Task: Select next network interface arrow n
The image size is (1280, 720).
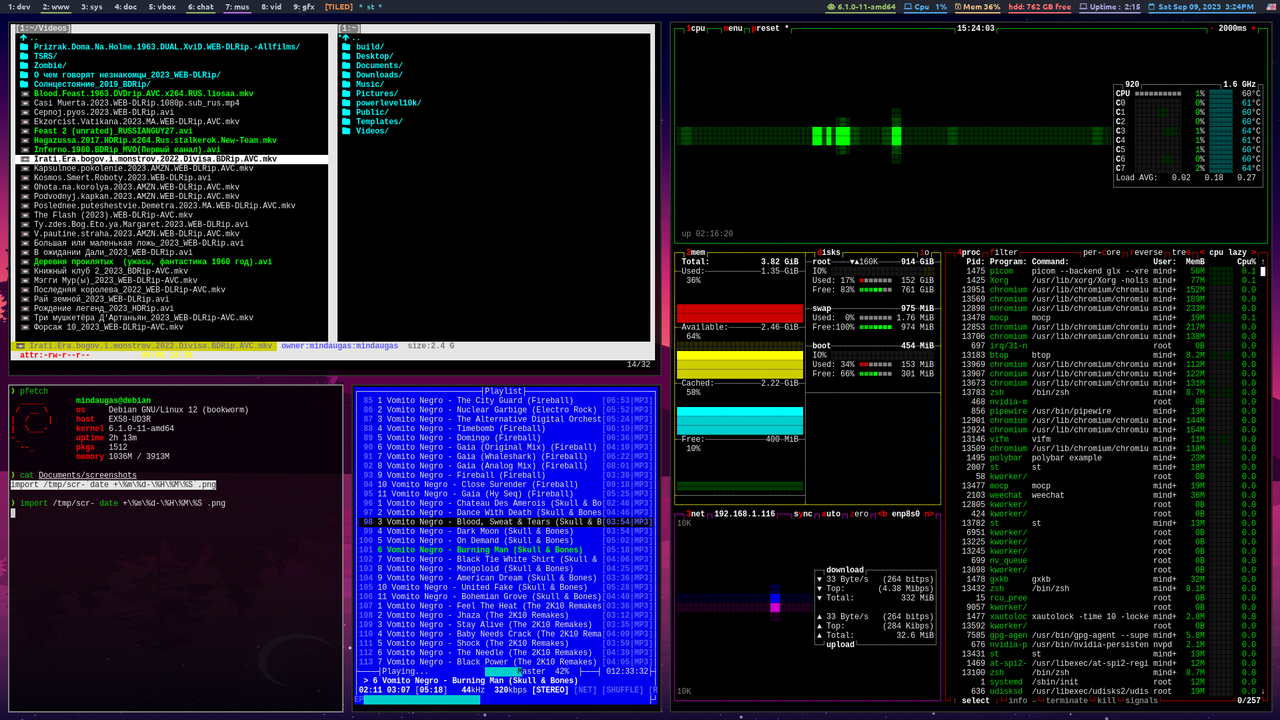Action: [x=929, y=513]
